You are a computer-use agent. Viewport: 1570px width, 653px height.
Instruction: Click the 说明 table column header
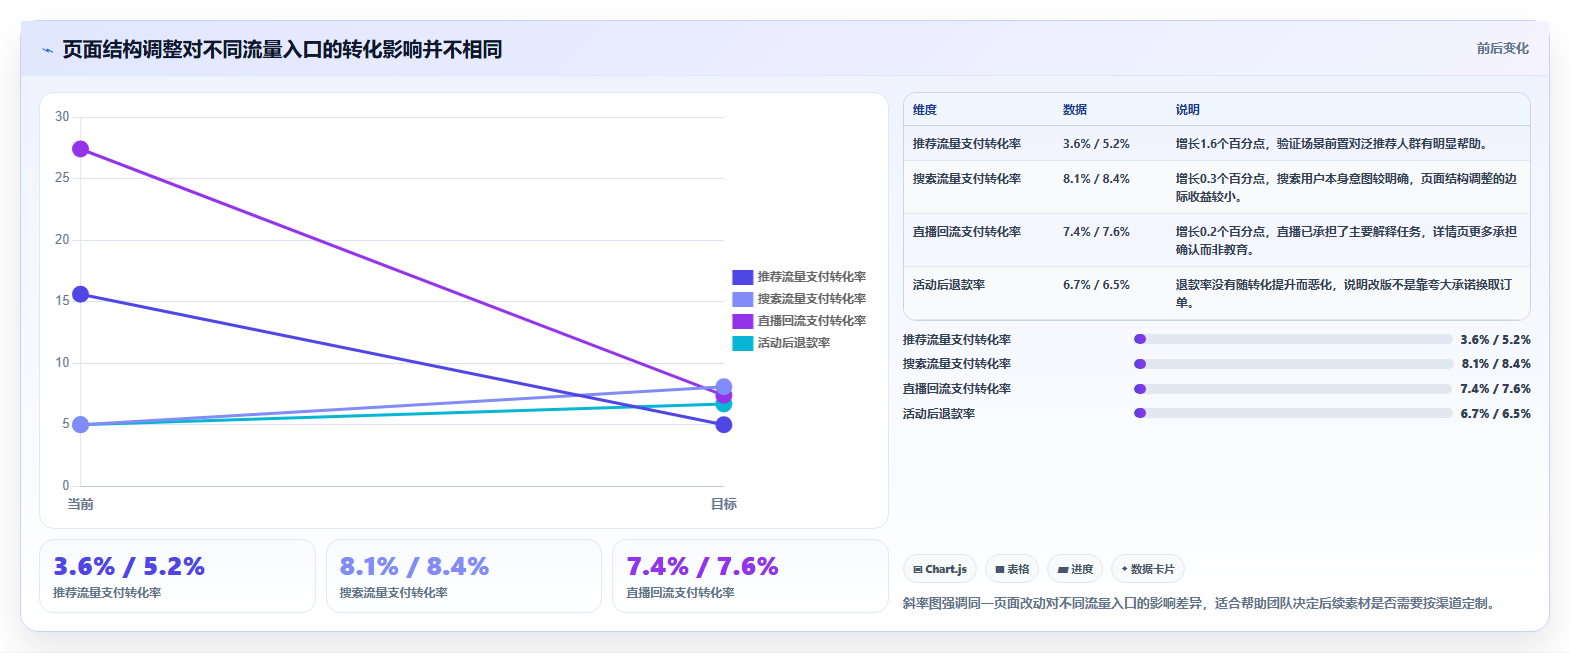point(1188,110)
